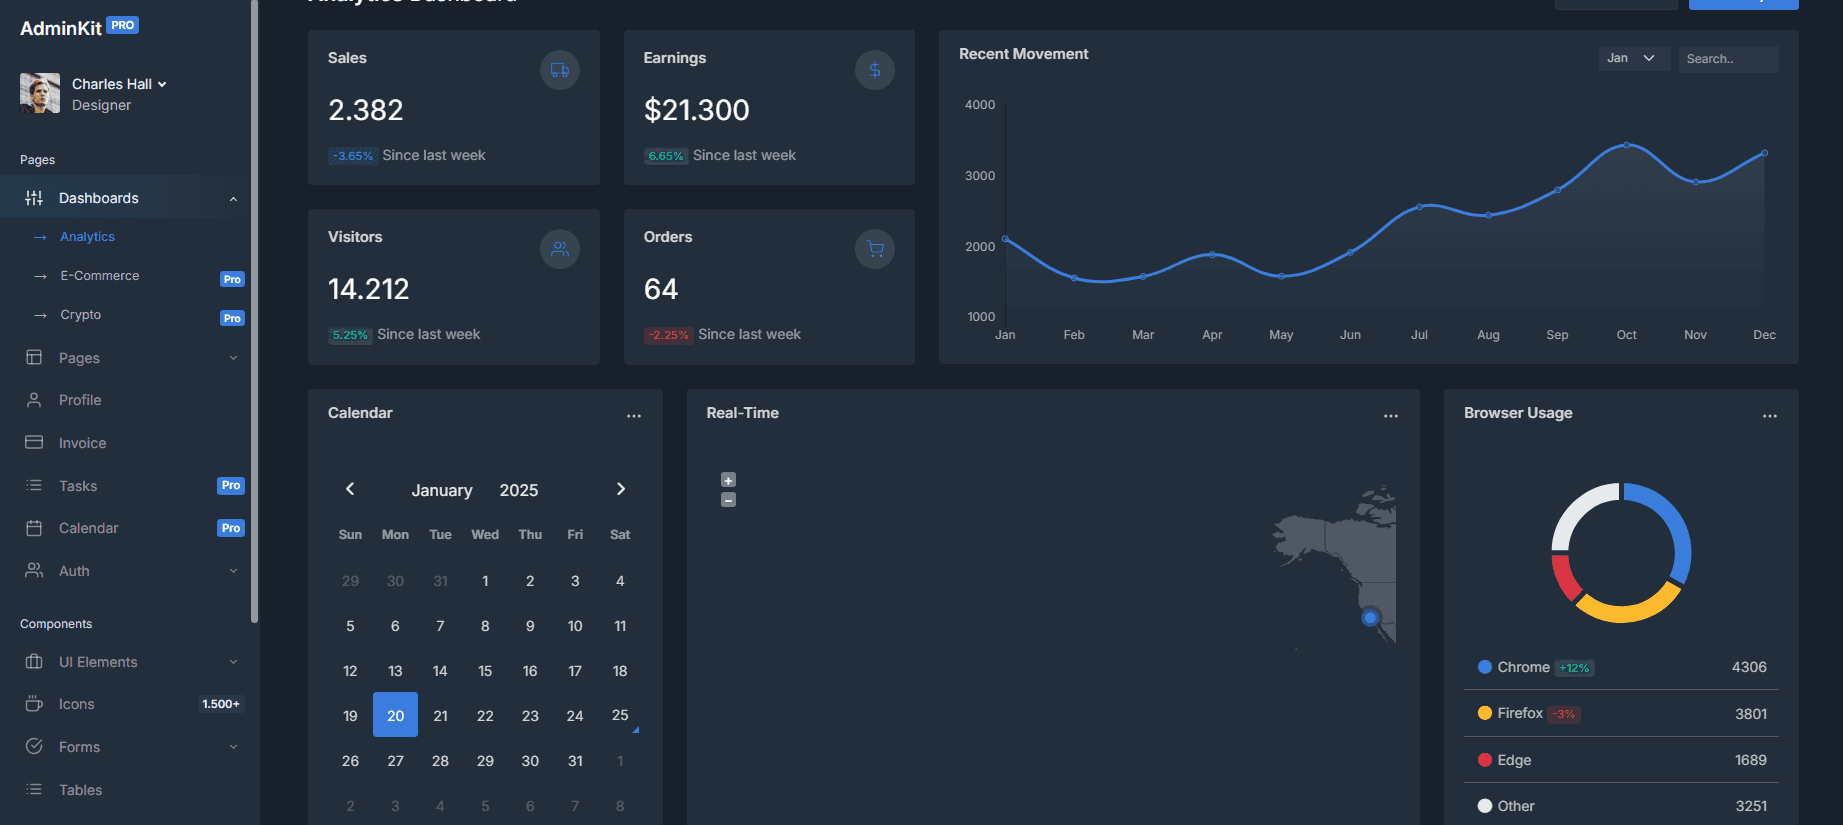Select January 15 in the calendar
1843x825 pixels.
[x=485, y=671]
